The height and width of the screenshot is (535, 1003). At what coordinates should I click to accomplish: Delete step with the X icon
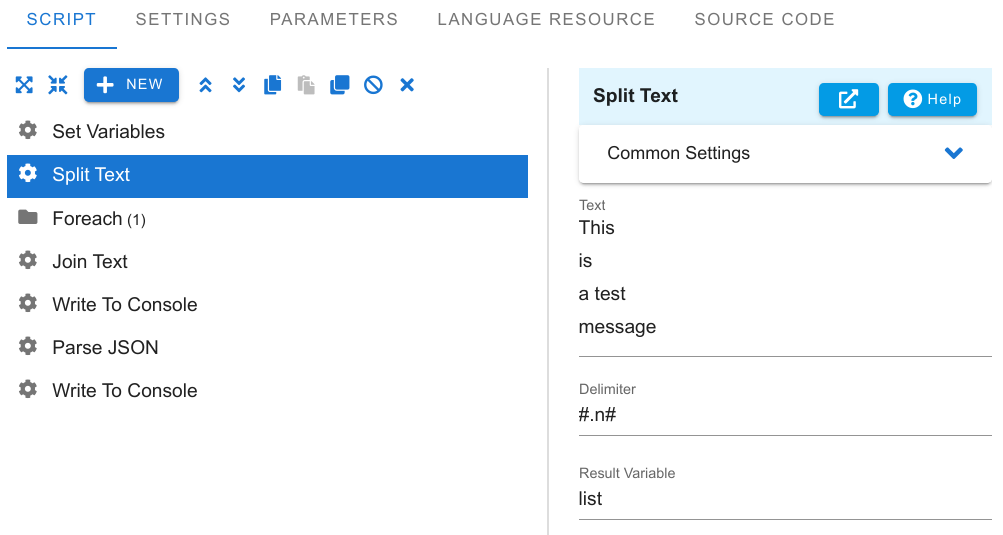407,84
